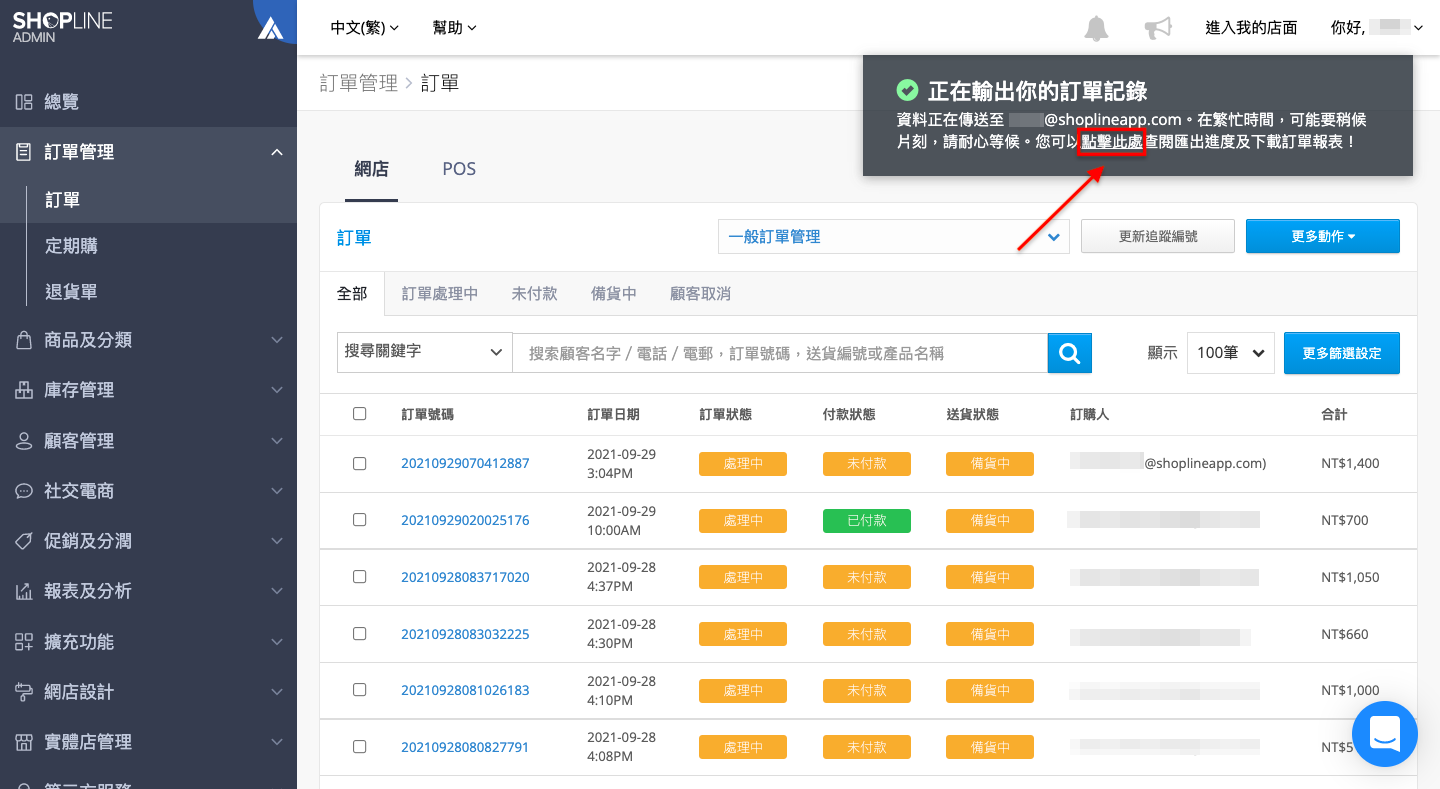1440x789 pixels.
Task: Click the 顧客管理 person icon
Action: 24,441
